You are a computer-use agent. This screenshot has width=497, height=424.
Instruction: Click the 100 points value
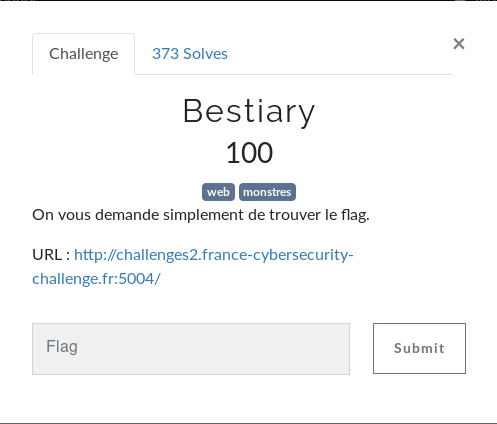pyautogui.click(x=249, y=153)
